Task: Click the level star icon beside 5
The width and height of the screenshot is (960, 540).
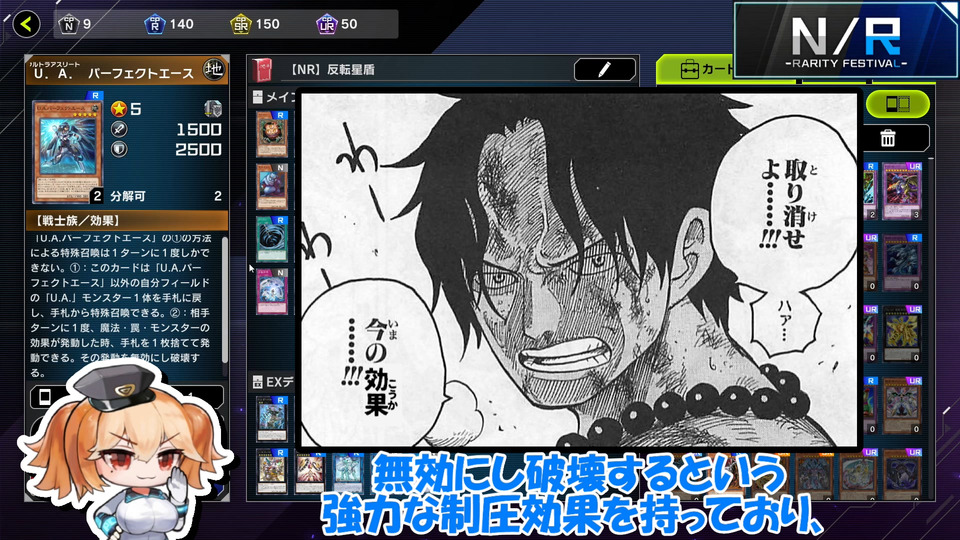Action: 119,109
